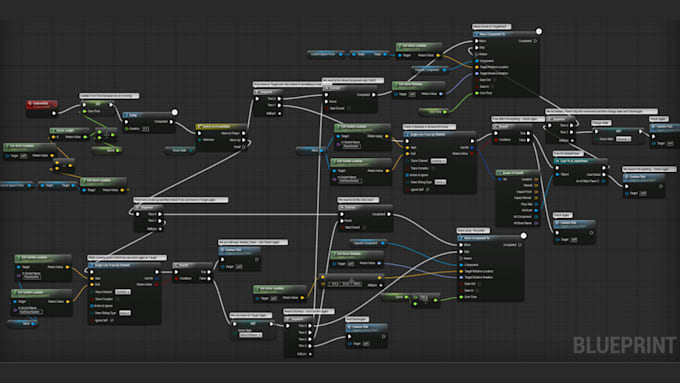Select lower Move Component To node header

coord(490,238)
